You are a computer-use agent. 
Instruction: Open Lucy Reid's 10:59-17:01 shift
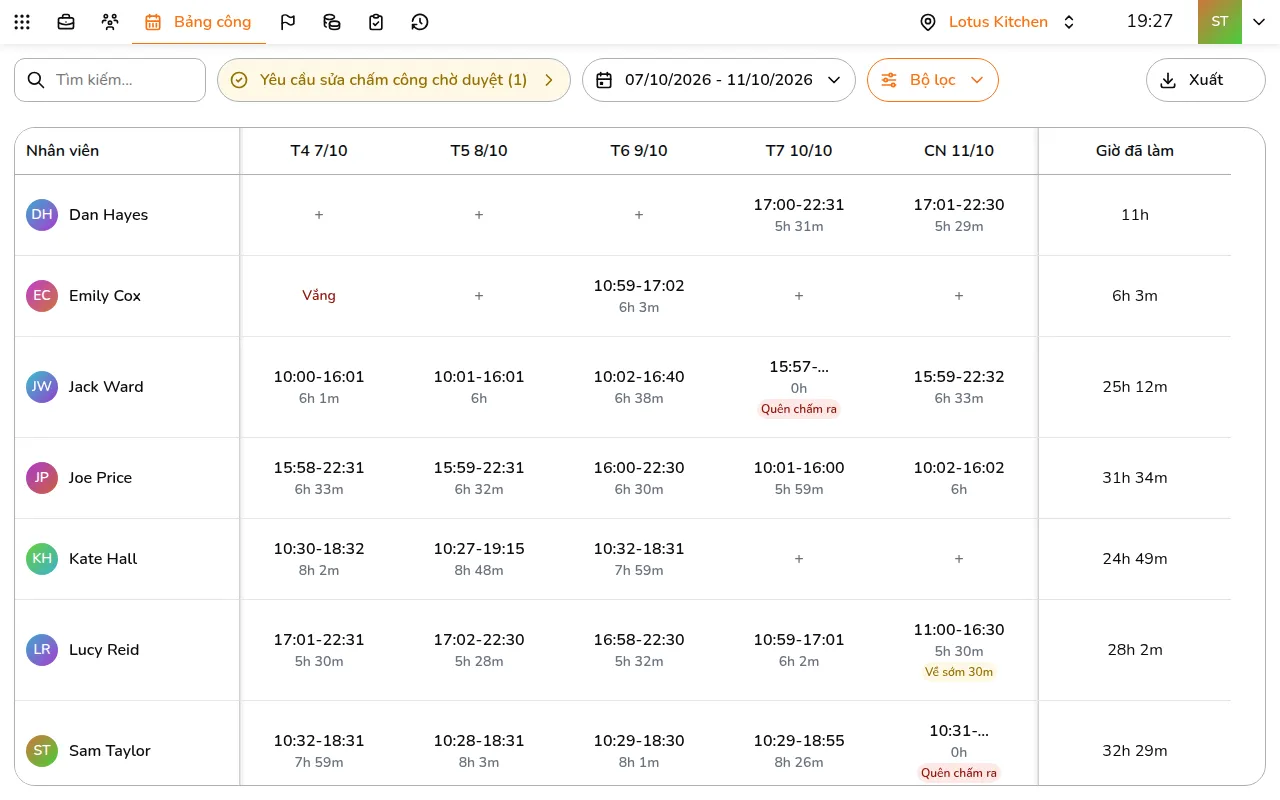(x=799, y=650)
